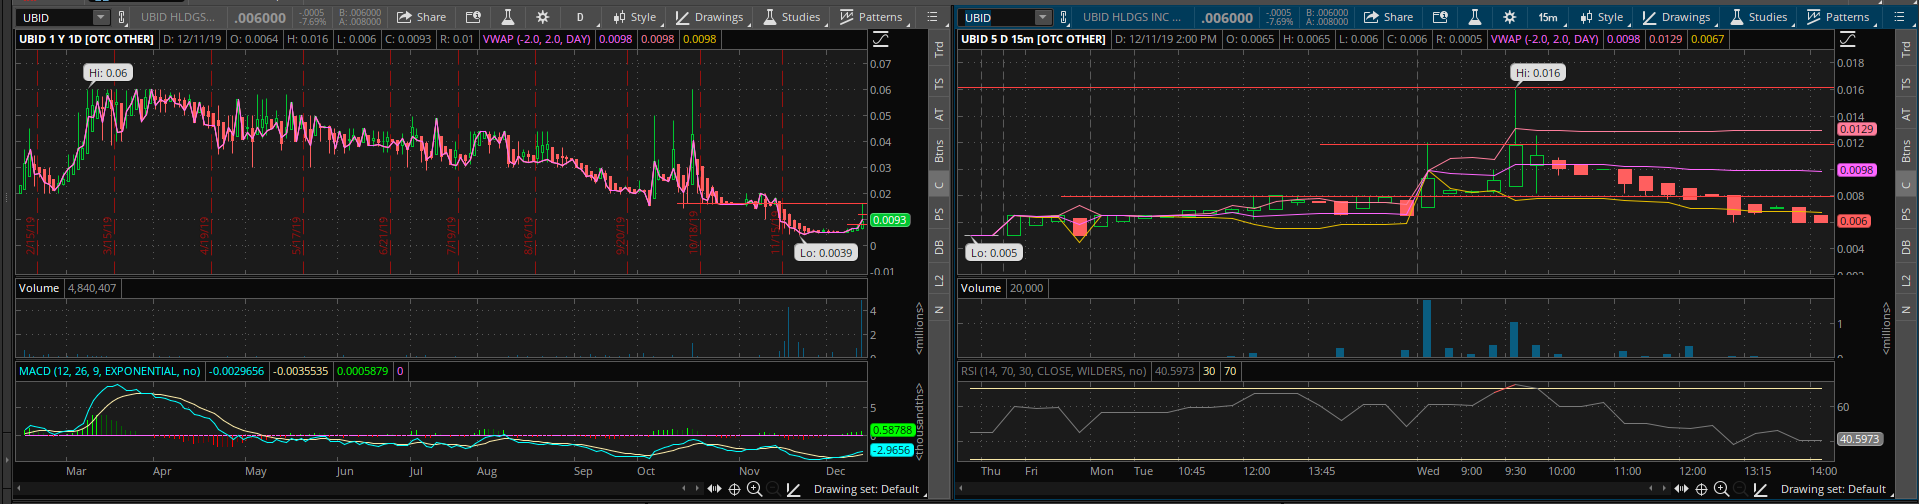The height and width of the screenshot is (504, 1919).
Task: Click the horizontal expand arrows icon under left chart
Action: (x=714, y=489)
